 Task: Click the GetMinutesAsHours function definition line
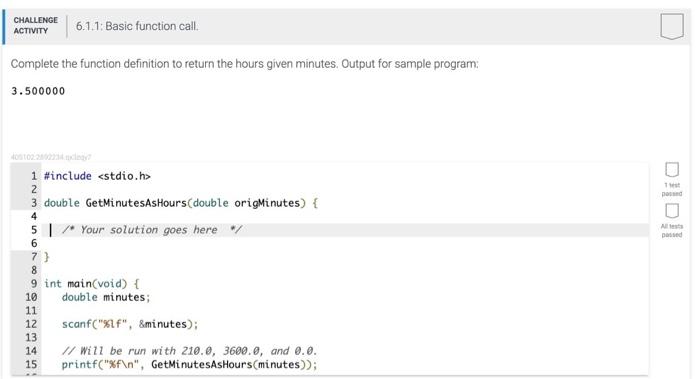tap(181, 203)
